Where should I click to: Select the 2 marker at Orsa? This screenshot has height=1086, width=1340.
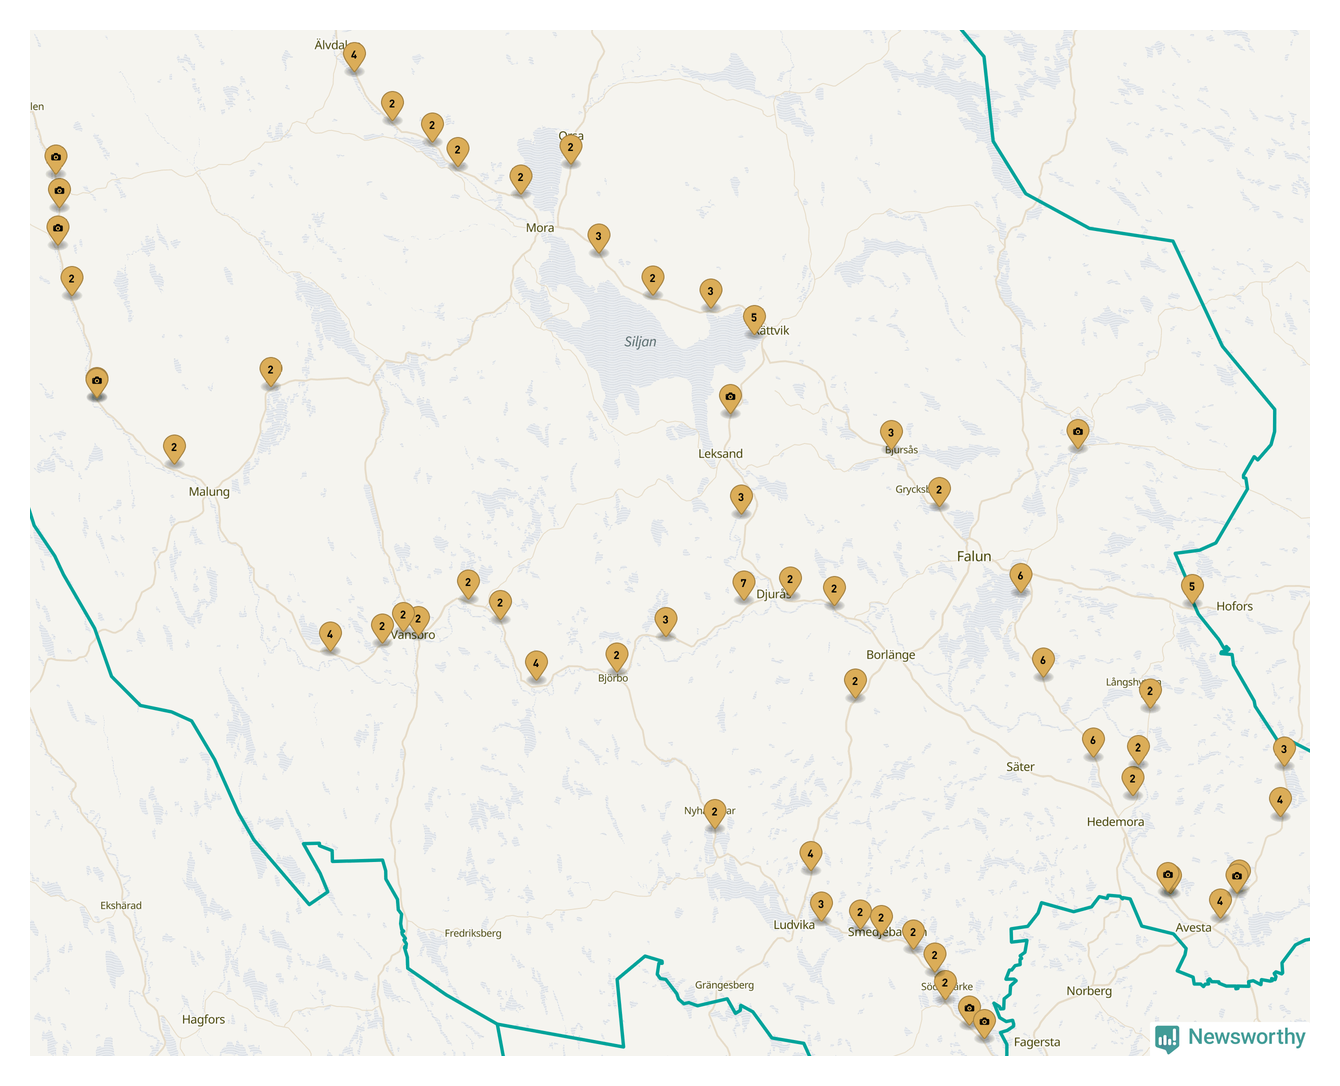(570, 148)
